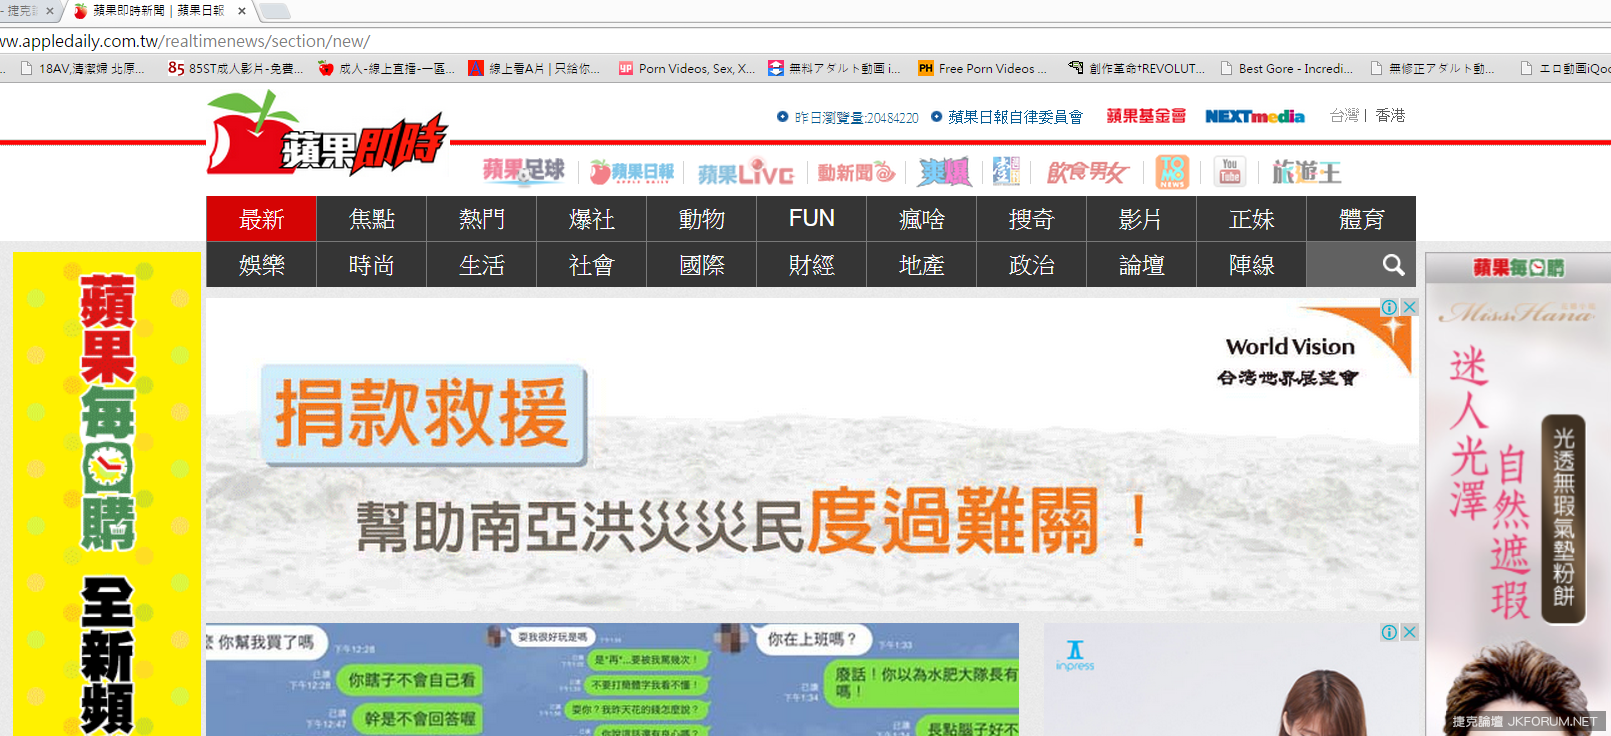Viewport: 1611px width, 736px height.
Task: Open the 蘋果LIVE icon
Action: [x=746, y=173]
